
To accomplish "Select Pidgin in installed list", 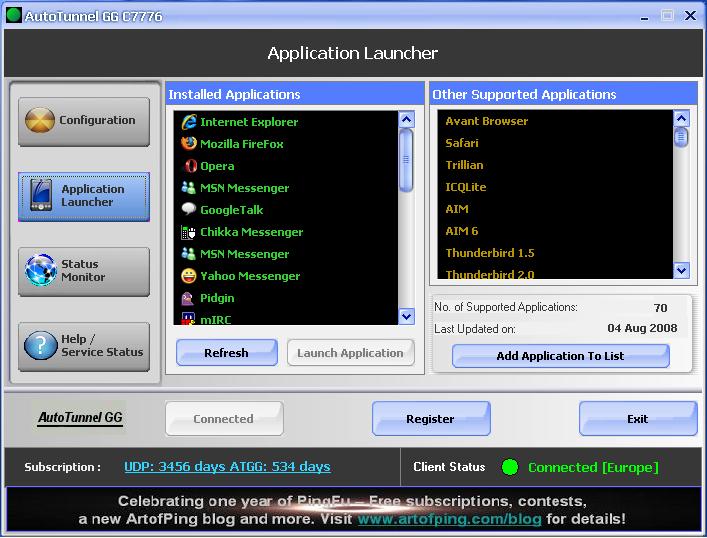I will pos(286,298).
